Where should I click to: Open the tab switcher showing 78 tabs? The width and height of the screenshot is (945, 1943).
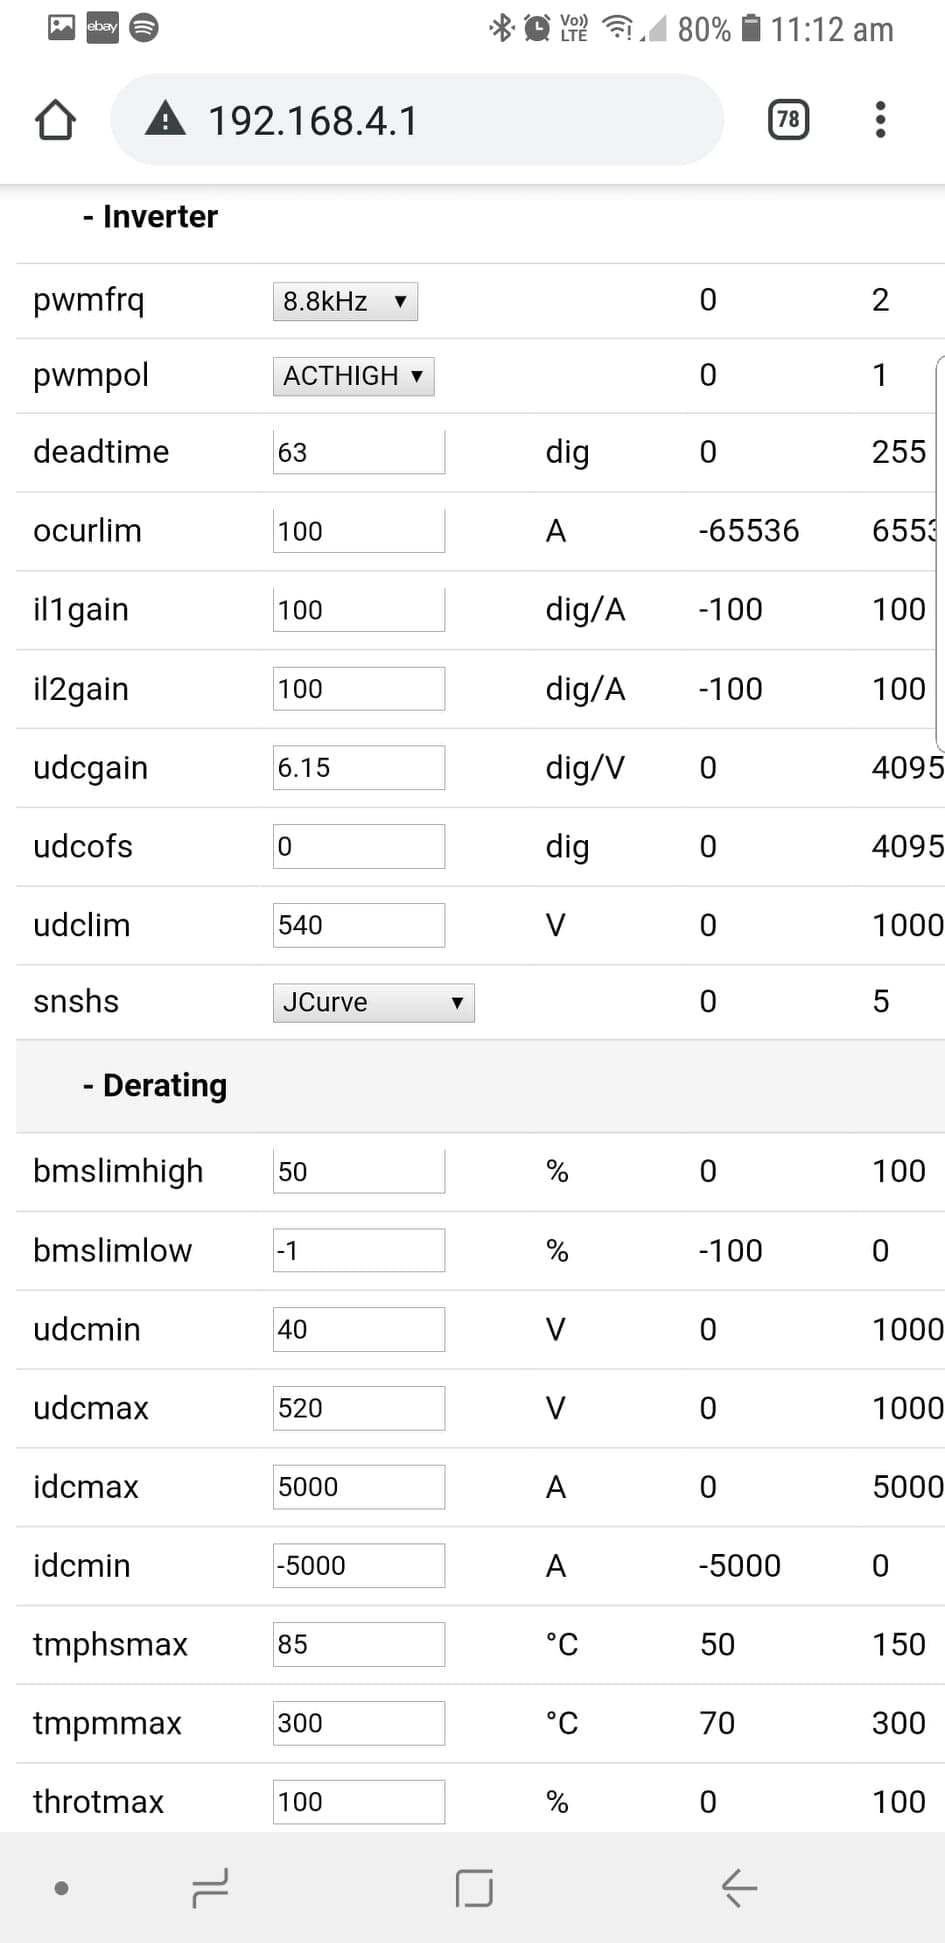(x=788, y=120)
